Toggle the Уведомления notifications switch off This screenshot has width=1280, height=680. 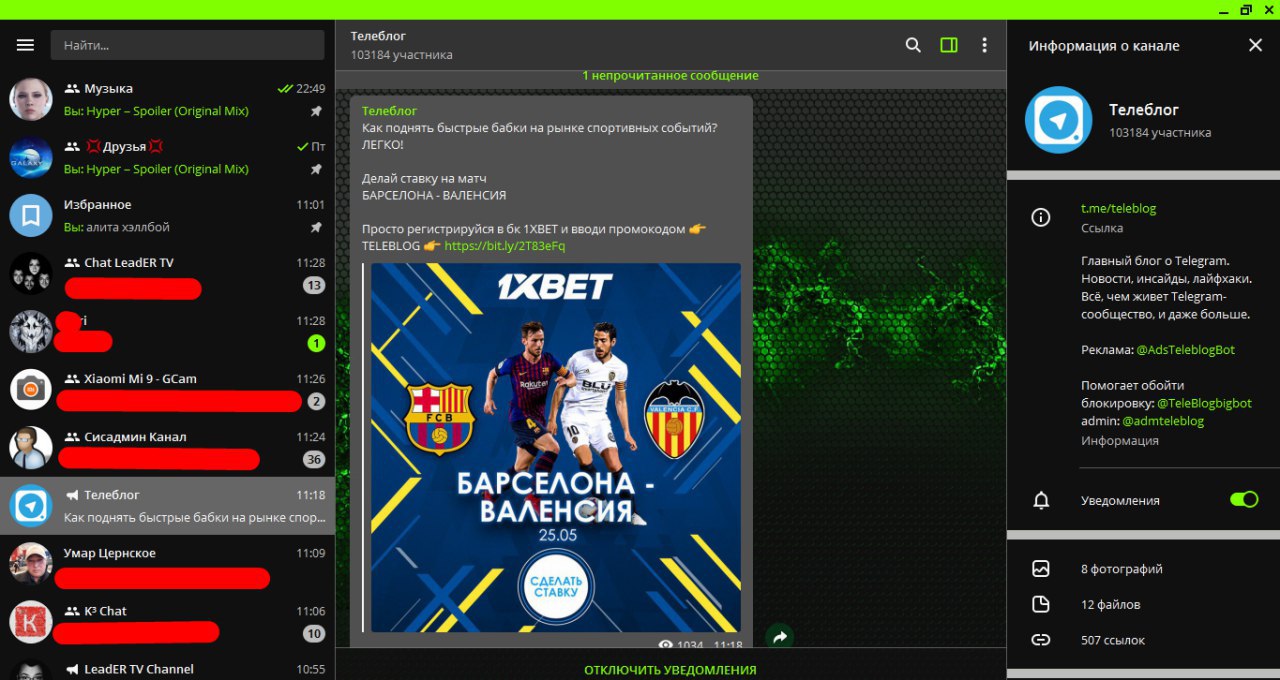coord(1244,499)
